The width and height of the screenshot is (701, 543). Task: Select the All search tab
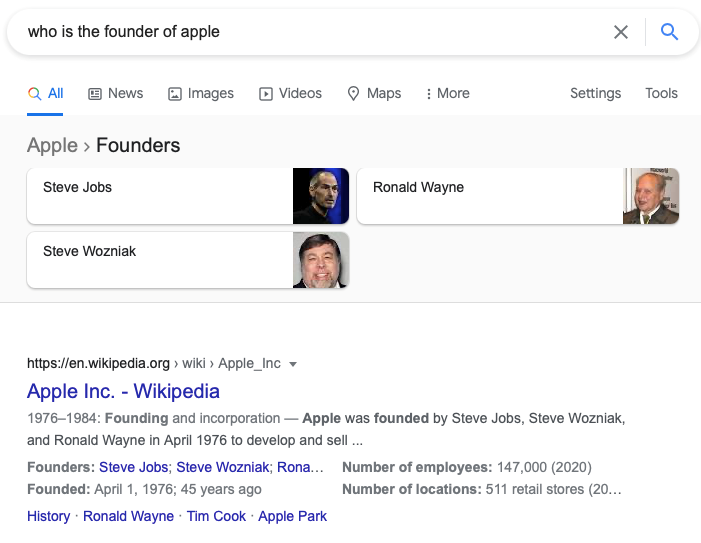pos(45,93)
